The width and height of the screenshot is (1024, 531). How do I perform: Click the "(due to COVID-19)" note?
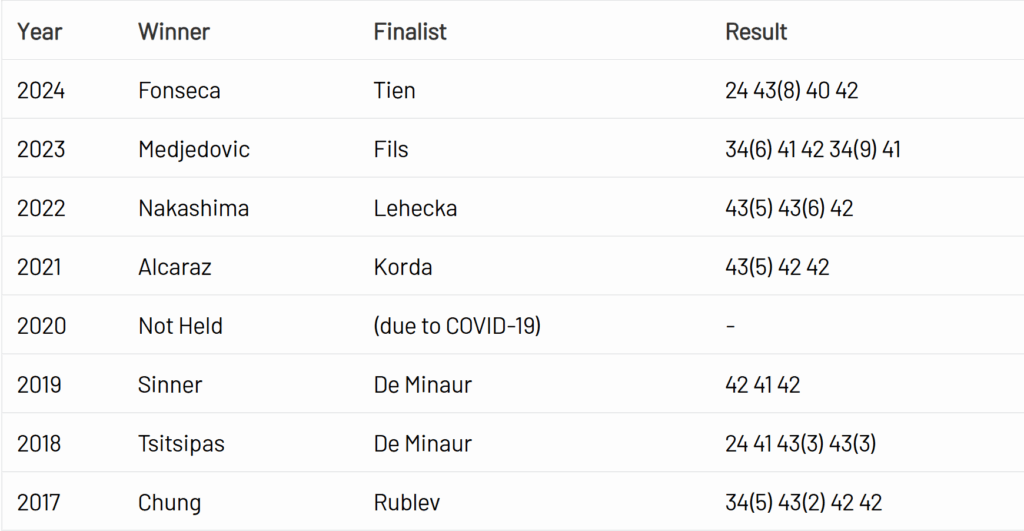pos(457,327)
